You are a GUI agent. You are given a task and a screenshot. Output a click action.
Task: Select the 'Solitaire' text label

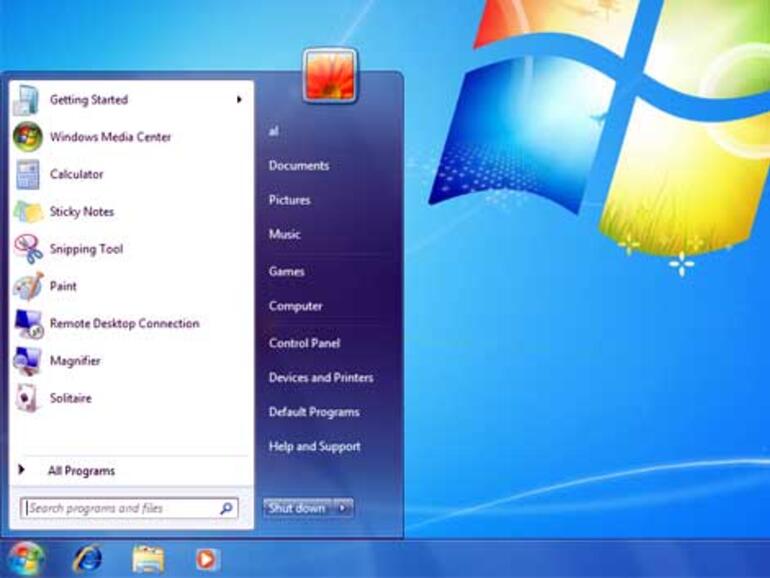tap(70, 398)
